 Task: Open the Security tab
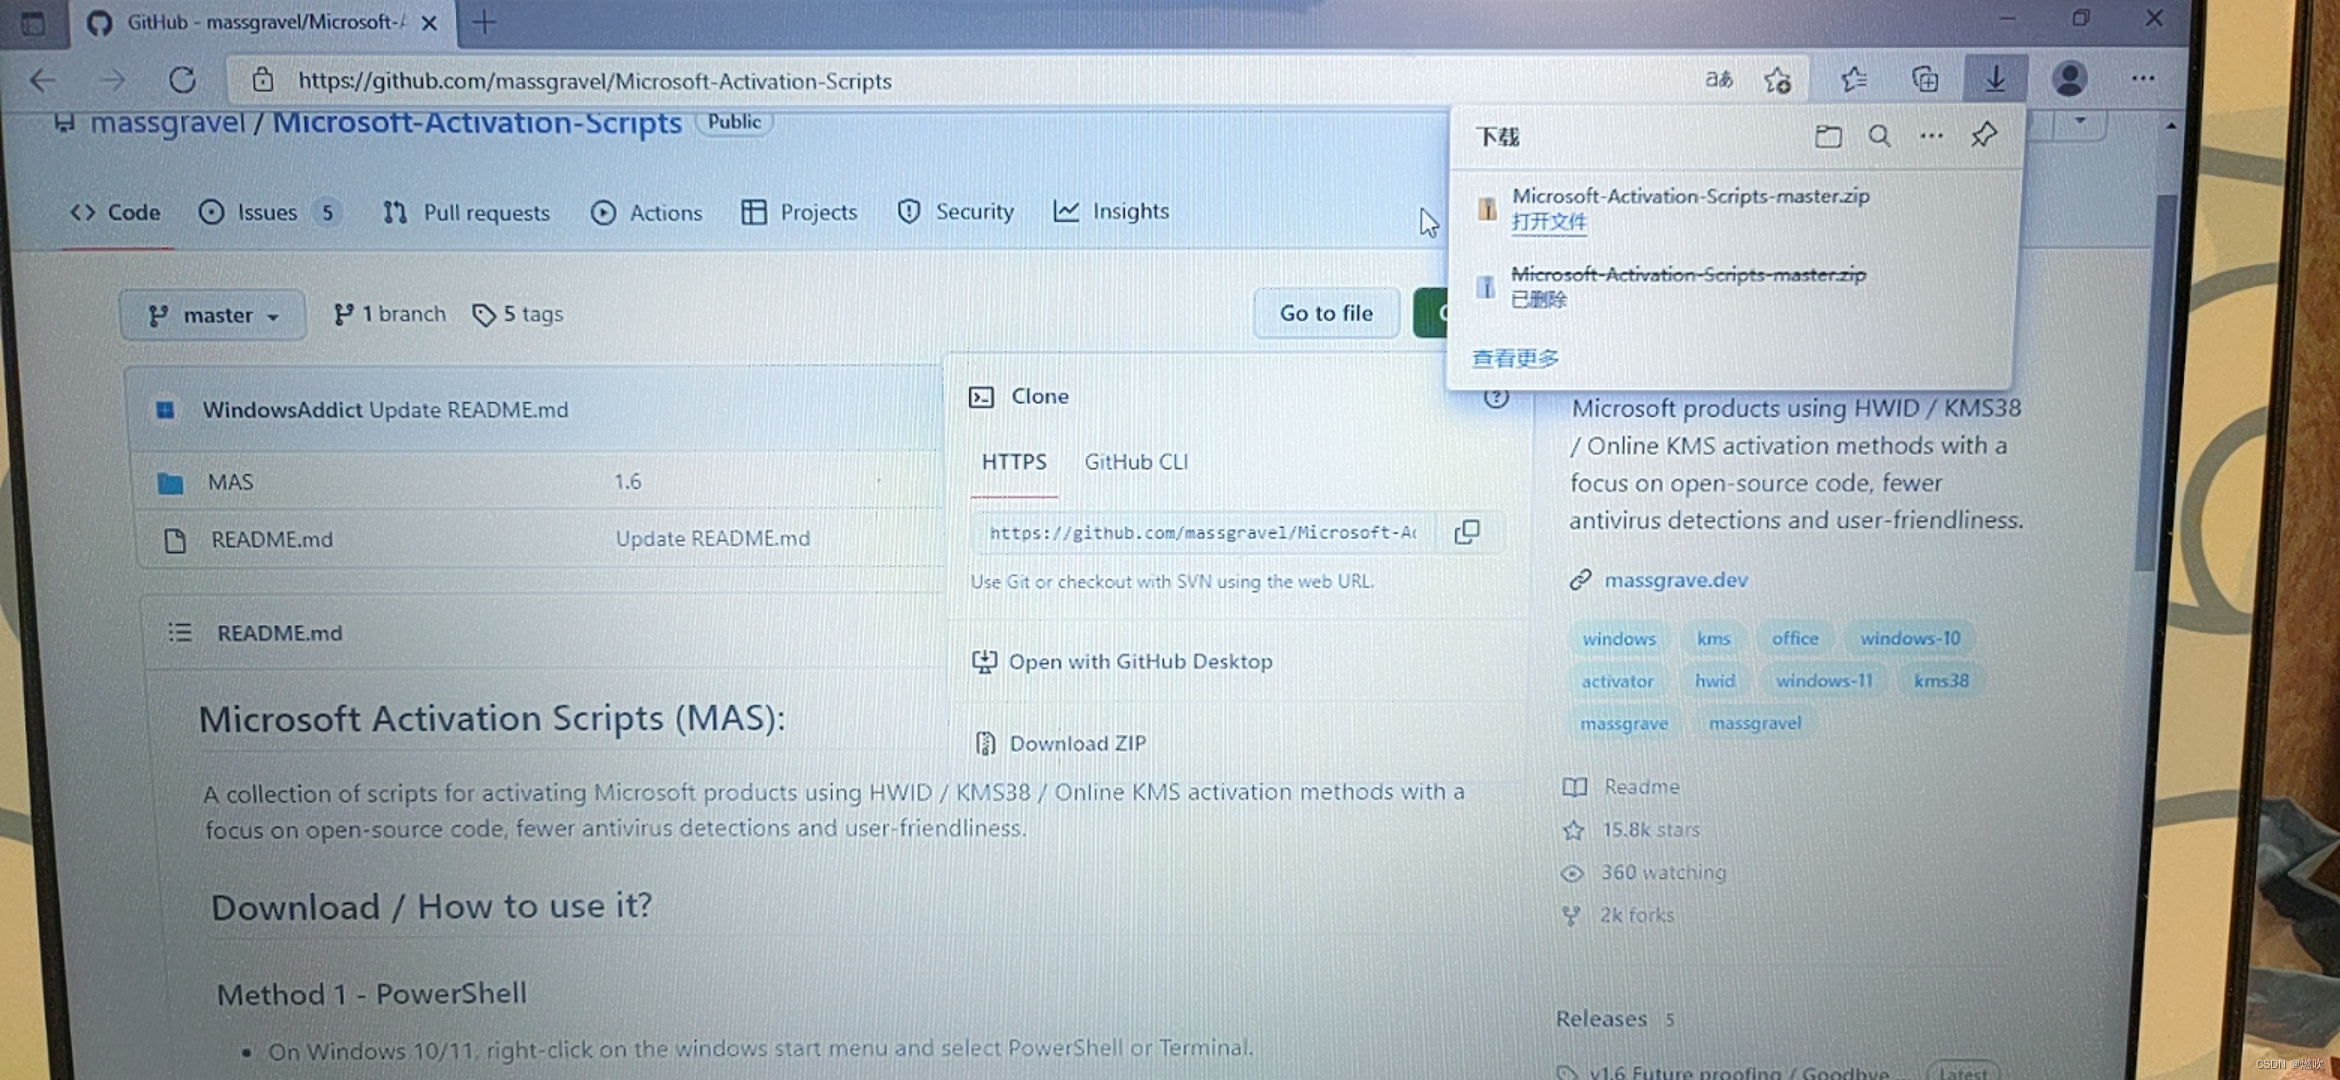(956, 211)
